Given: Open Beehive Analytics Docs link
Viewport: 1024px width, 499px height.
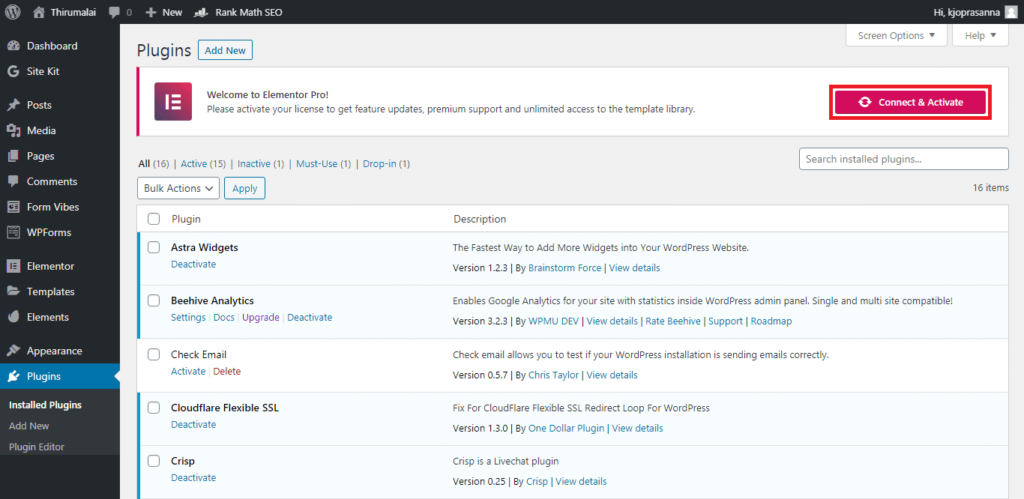Looking at the screenshot, I should coord(223,317).
